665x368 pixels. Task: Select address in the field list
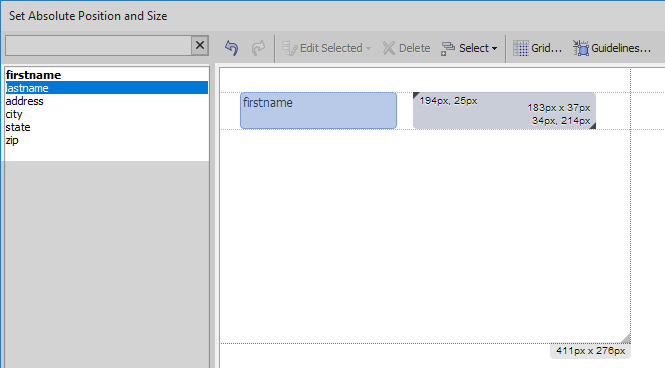pyautogui.click(x=106, y=101)
